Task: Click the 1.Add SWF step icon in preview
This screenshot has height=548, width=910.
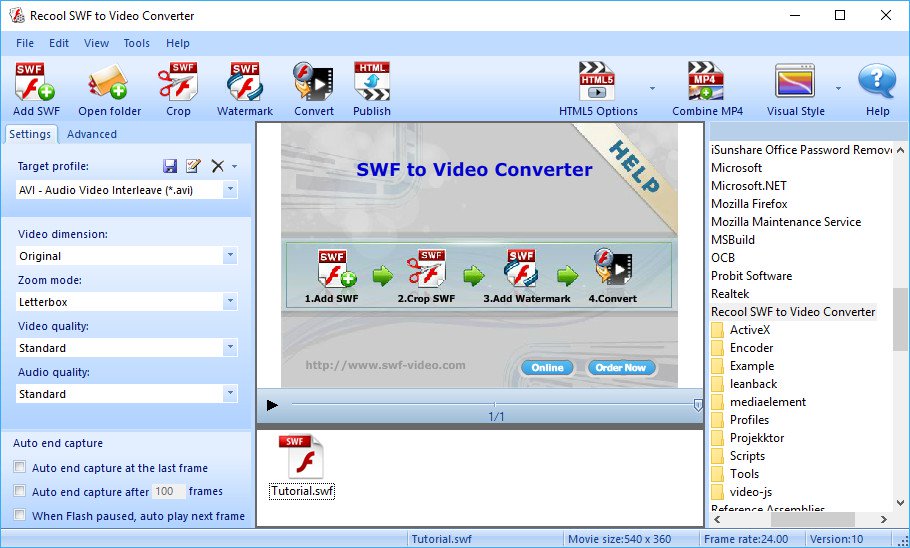Action: 335,268
